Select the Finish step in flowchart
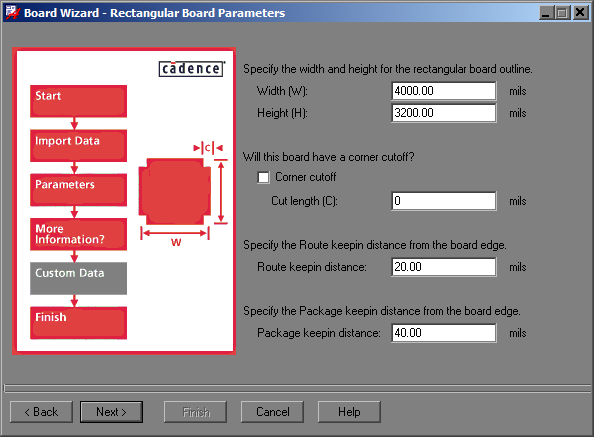Image resolution: width=594 pixels, height=437 pixels. 78,323
